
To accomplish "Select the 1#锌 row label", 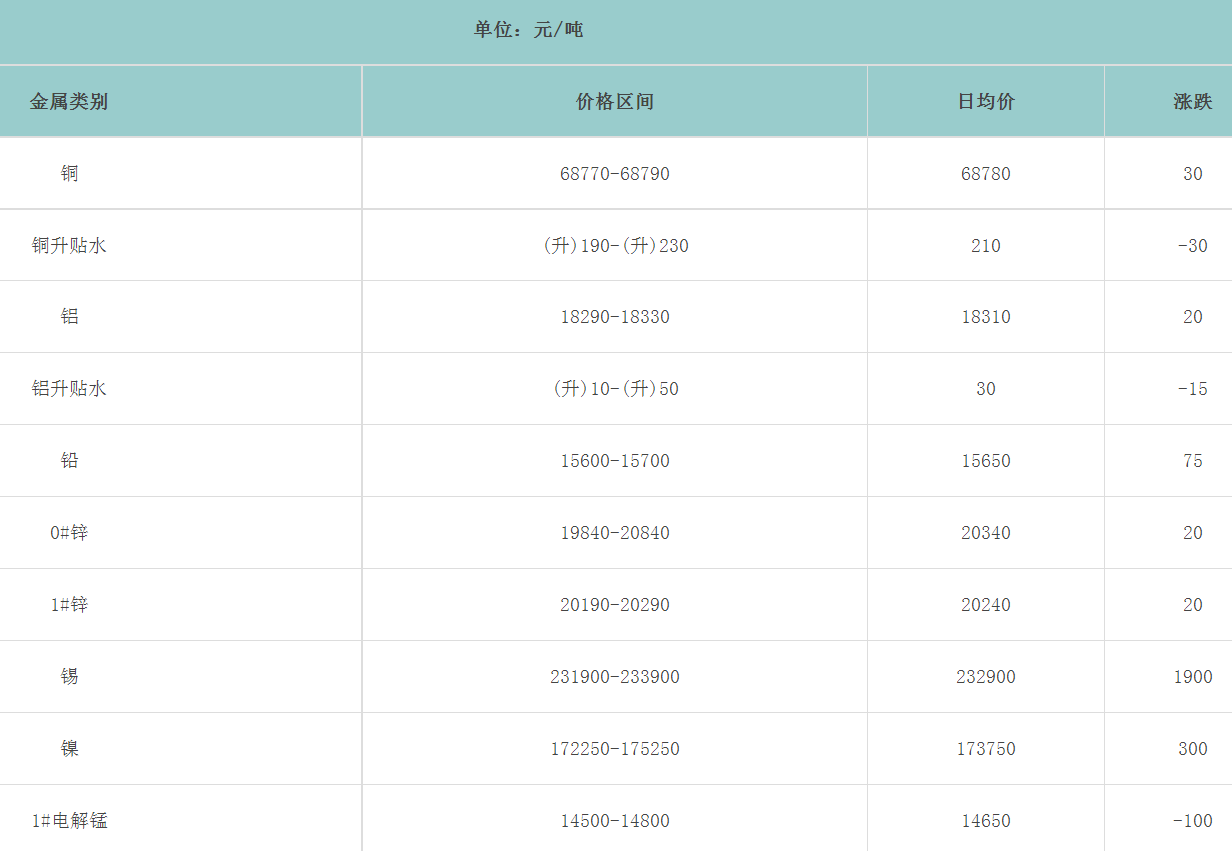I will click(x=69, y=605).
